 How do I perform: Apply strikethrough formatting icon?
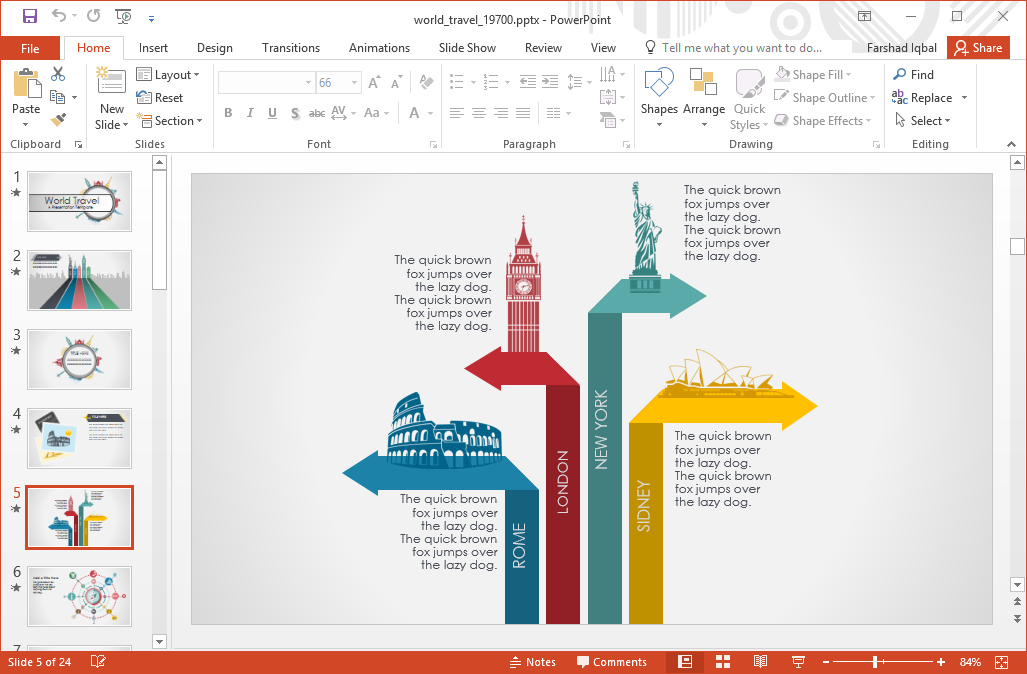(316, 113)
